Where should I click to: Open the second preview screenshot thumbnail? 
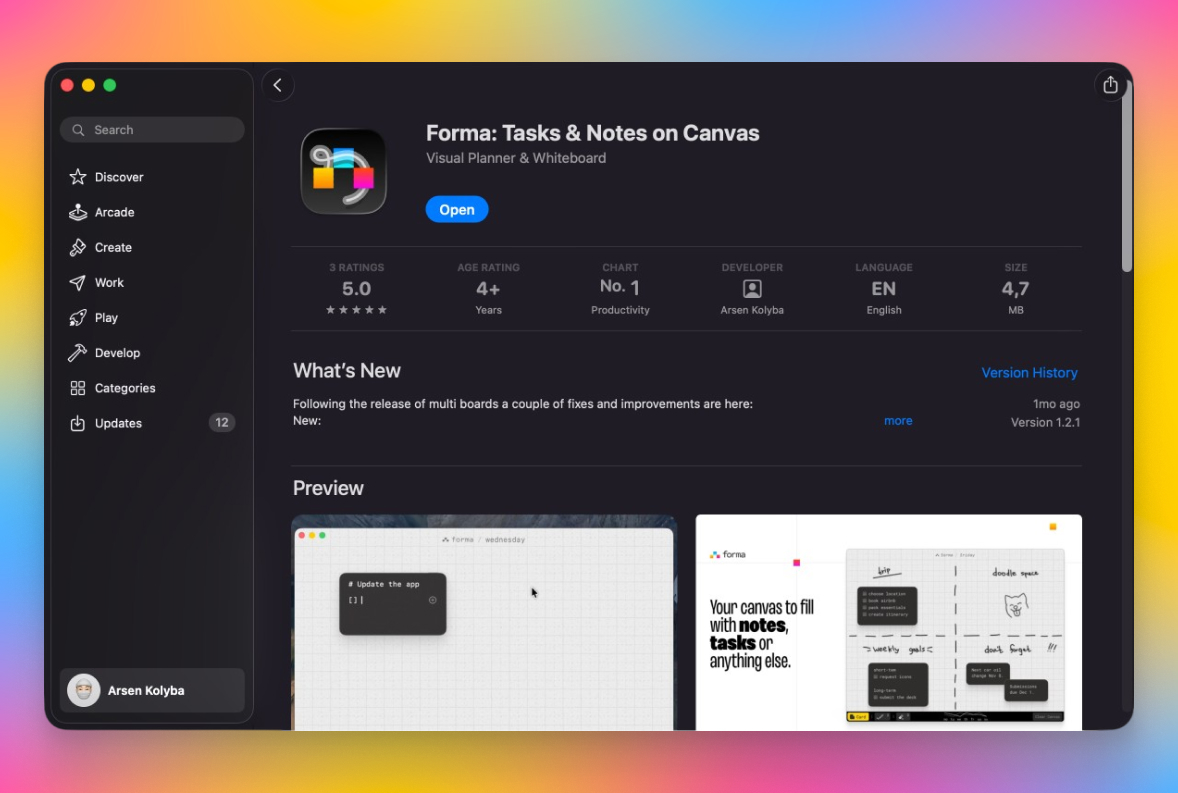click(x=889, y=623)
